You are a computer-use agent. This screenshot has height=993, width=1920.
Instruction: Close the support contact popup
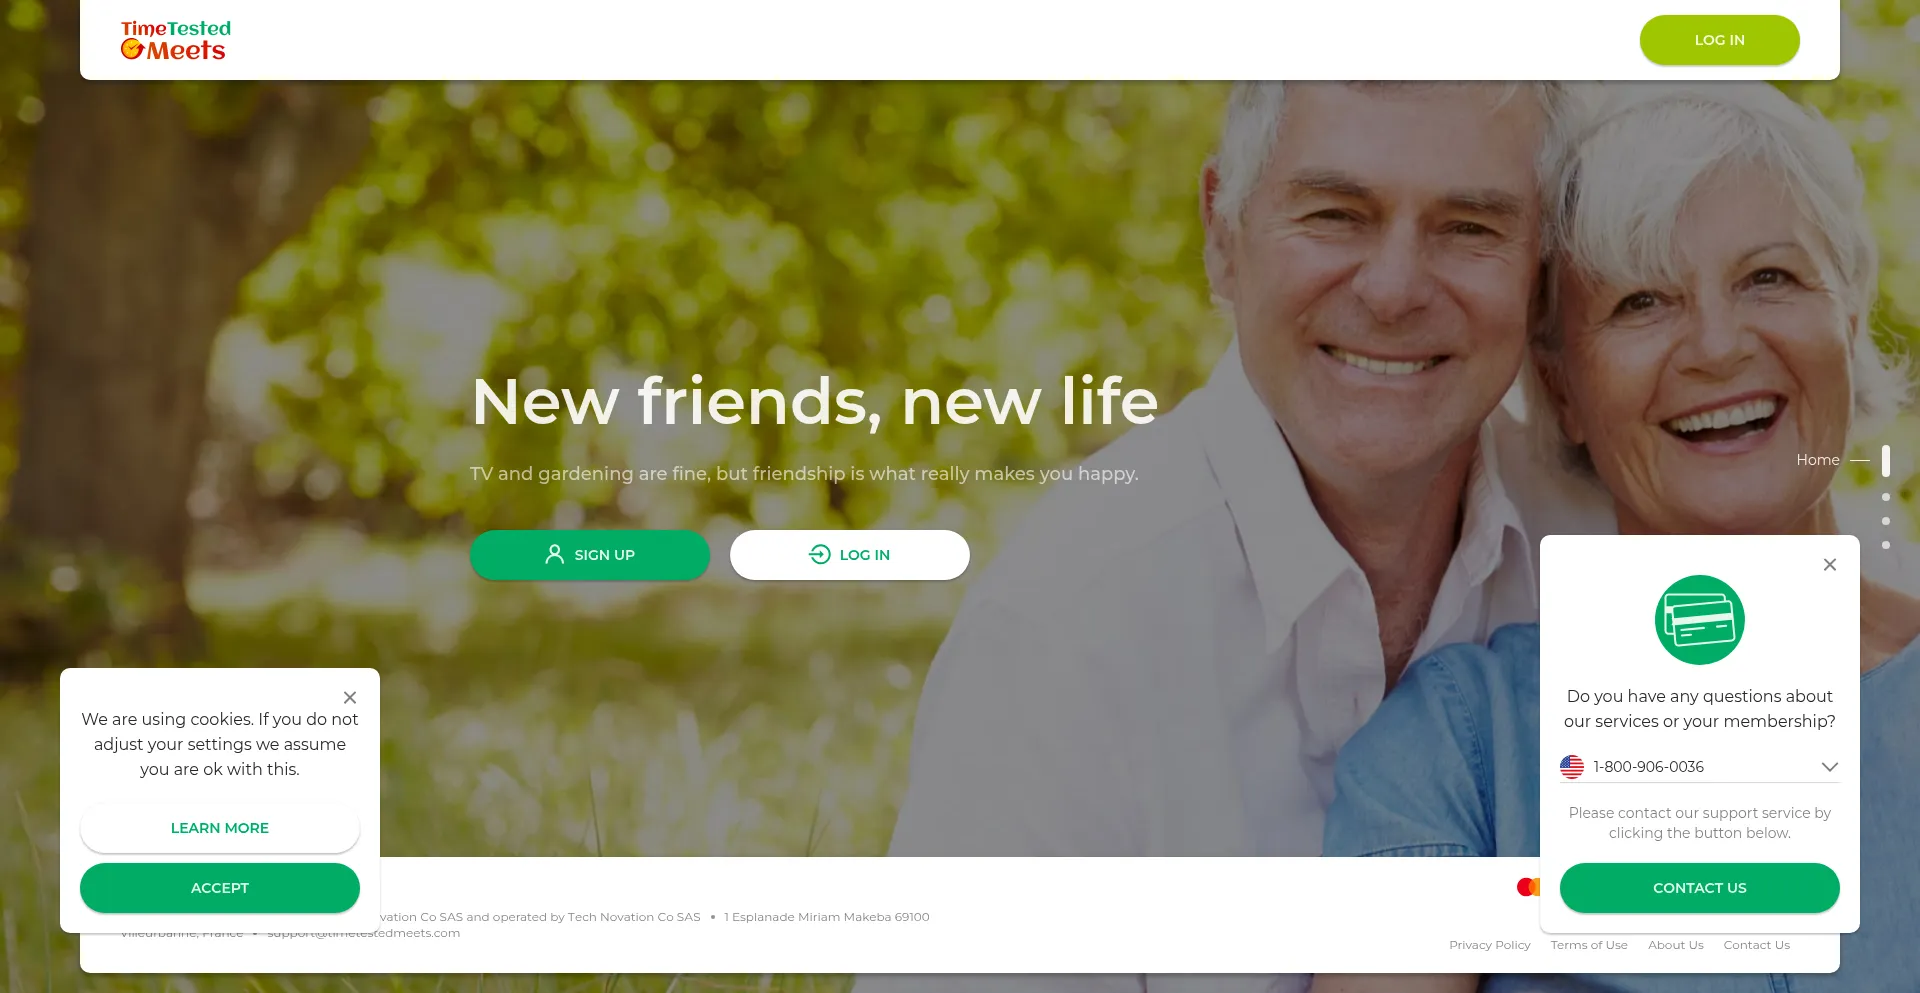pos(1830,565)
